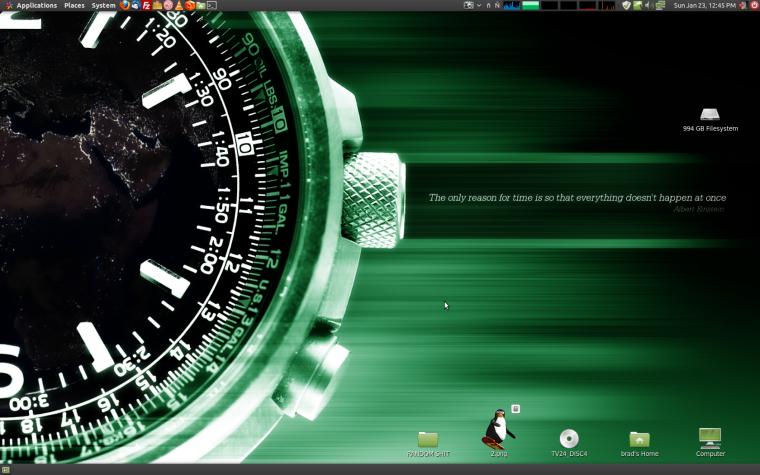The image size is (760, 475).
Task: Select the brad's Home folder icon
Action: click(639, 443)
